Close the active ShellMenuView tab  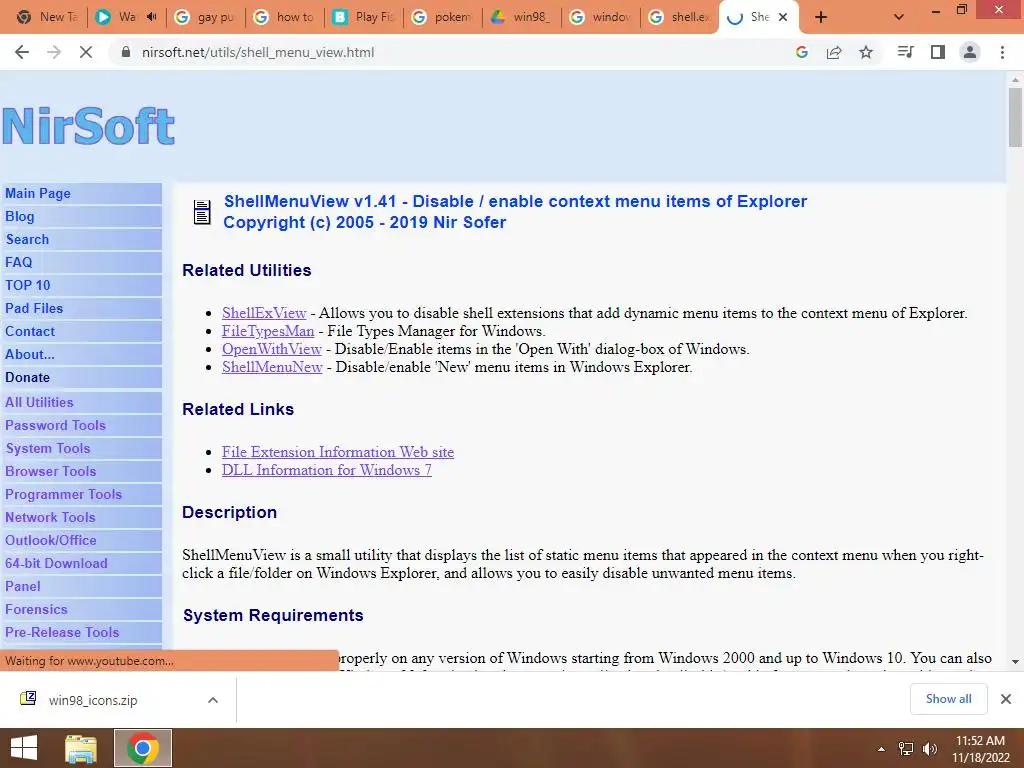783,17
